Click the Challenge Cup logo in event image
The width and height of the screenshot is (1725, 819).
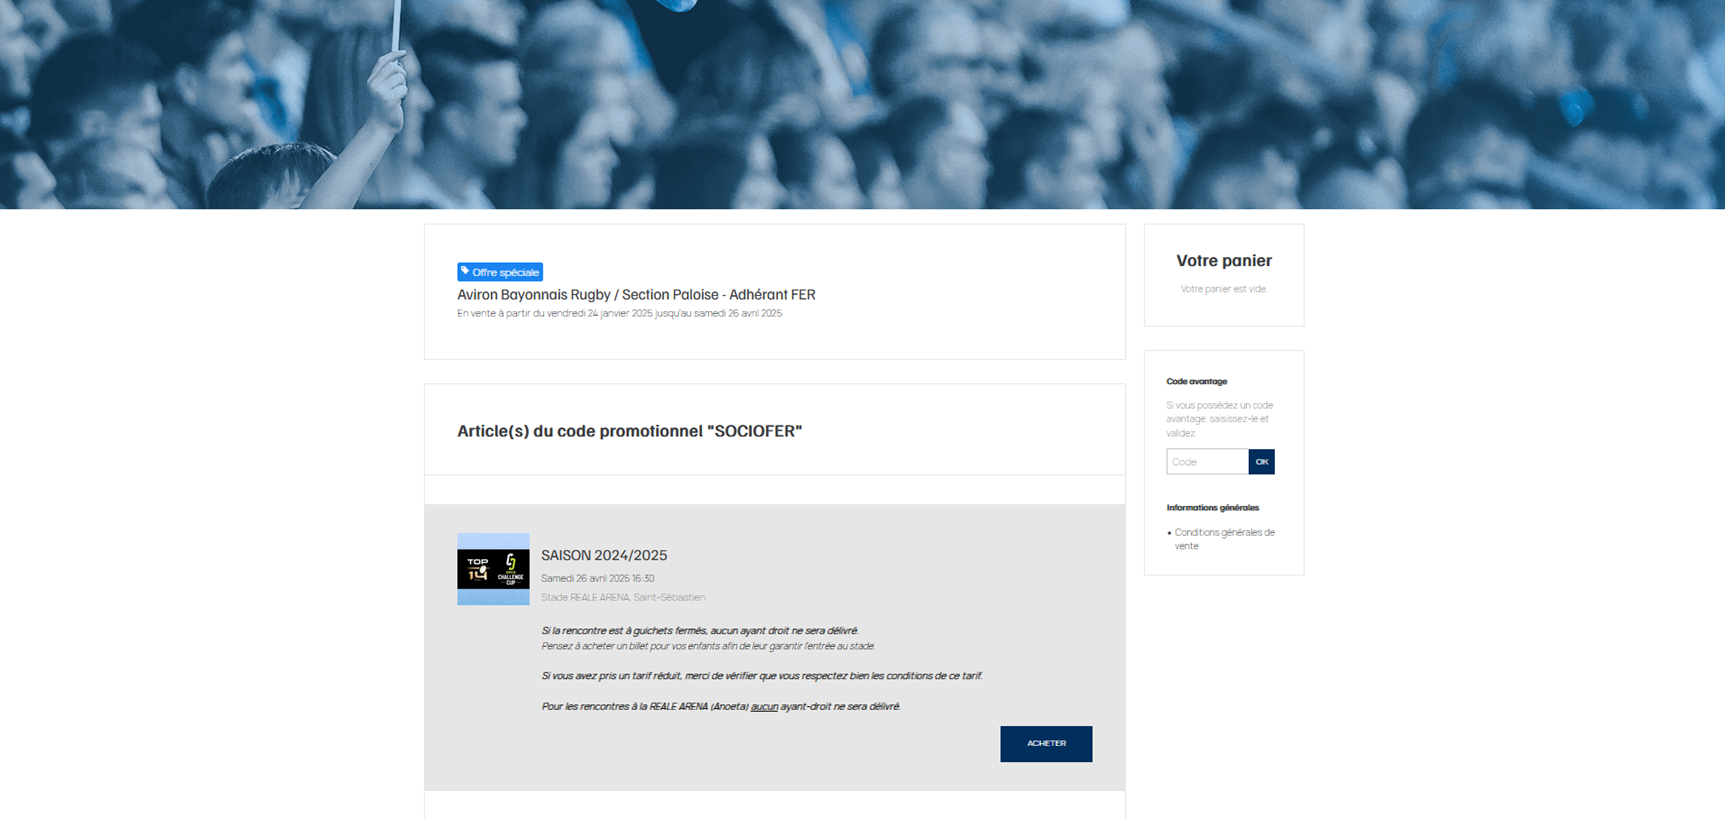click(510, 569)
